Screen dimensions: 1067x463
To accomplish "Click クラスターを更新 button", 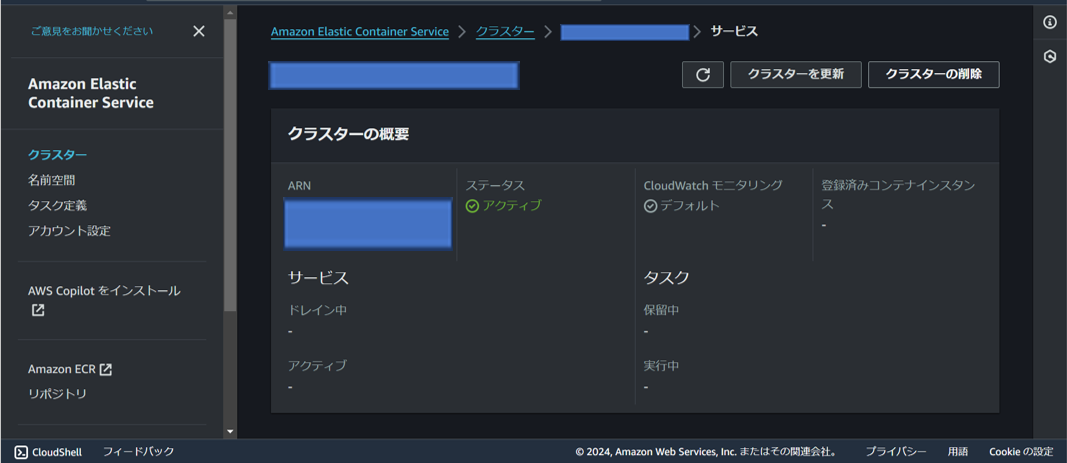I will click(795, 75).
